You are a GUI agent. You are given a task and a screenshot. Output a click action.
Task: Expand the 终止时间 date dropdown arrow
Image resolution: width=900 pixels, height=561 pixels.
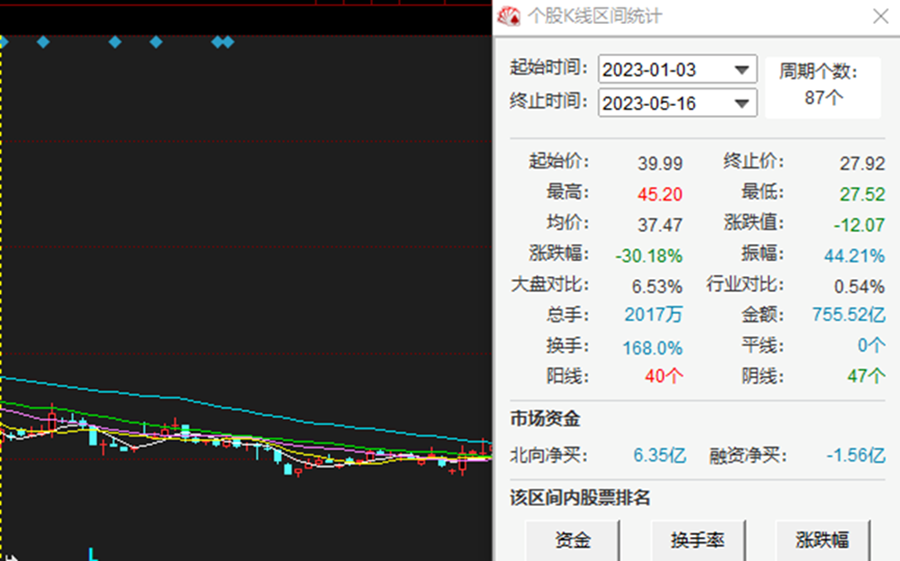click(x=742, y=103)
